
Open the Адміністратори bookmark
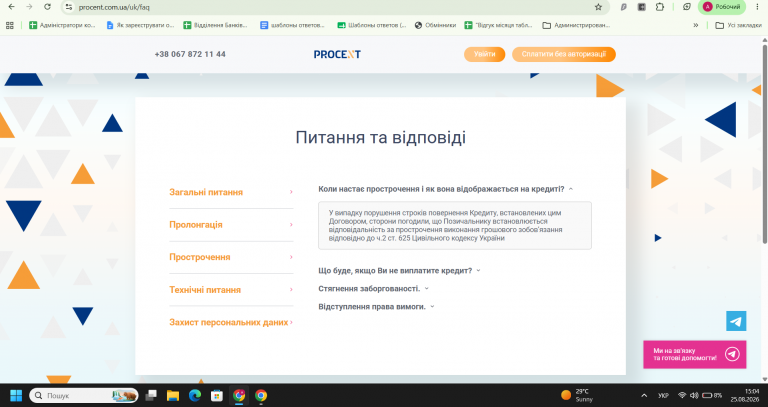[62, 25]
